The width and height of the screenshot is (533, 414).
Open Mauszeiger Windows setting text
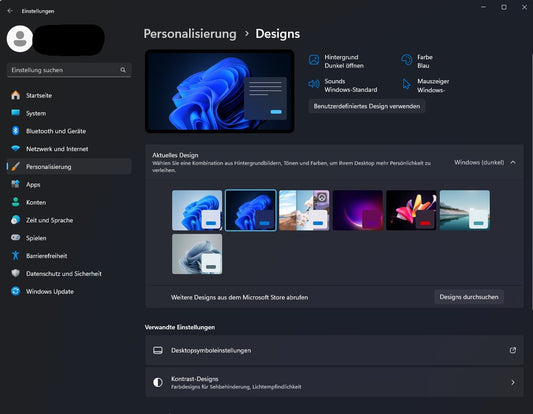tap(433, 86)
